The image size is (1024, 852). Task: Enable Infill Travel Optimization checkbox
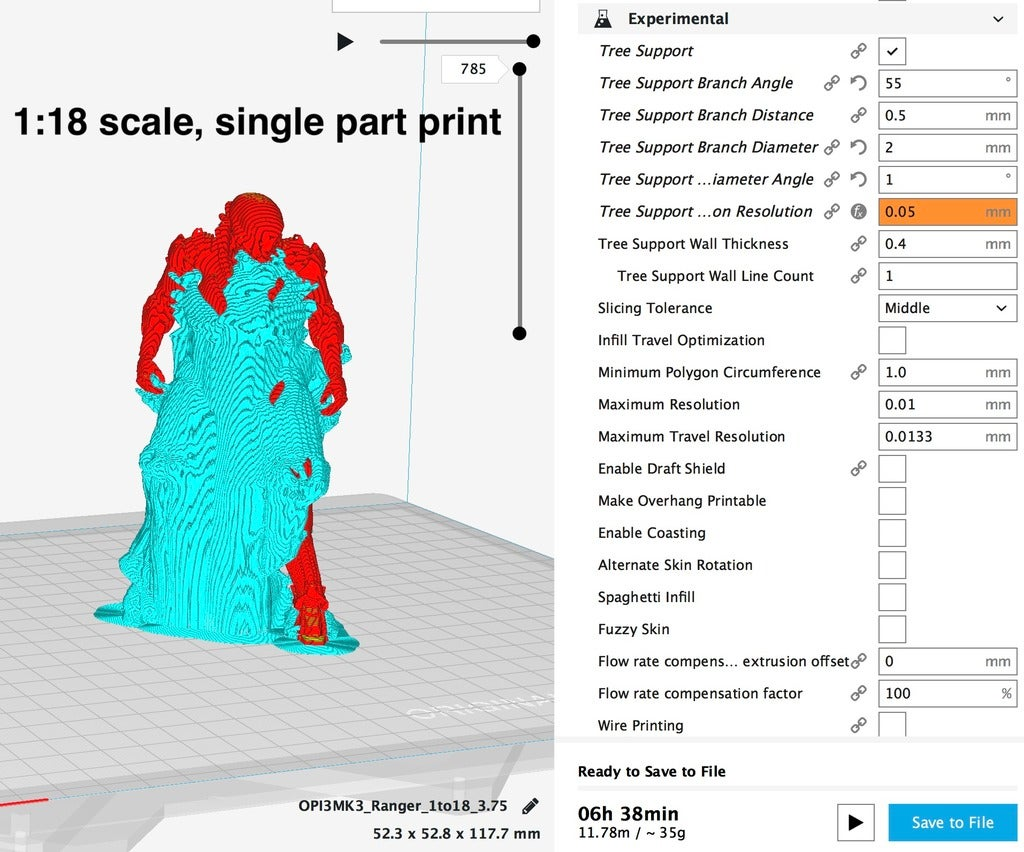coord(892,340)
